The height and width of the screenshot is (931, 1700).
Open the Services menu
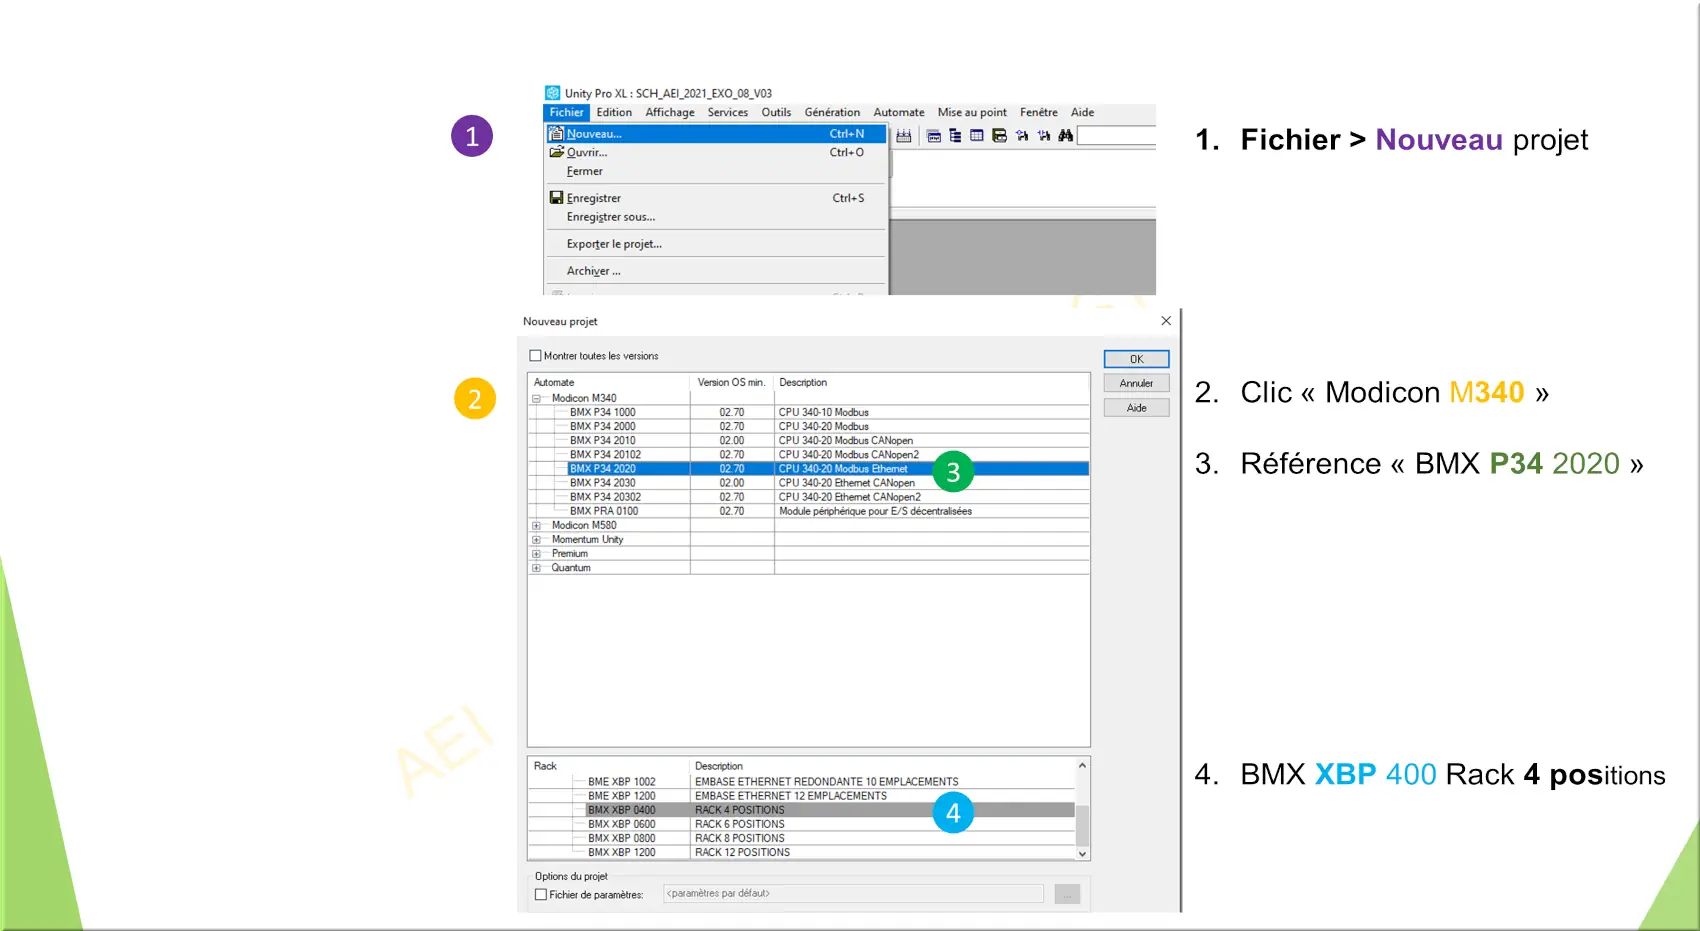728,112
